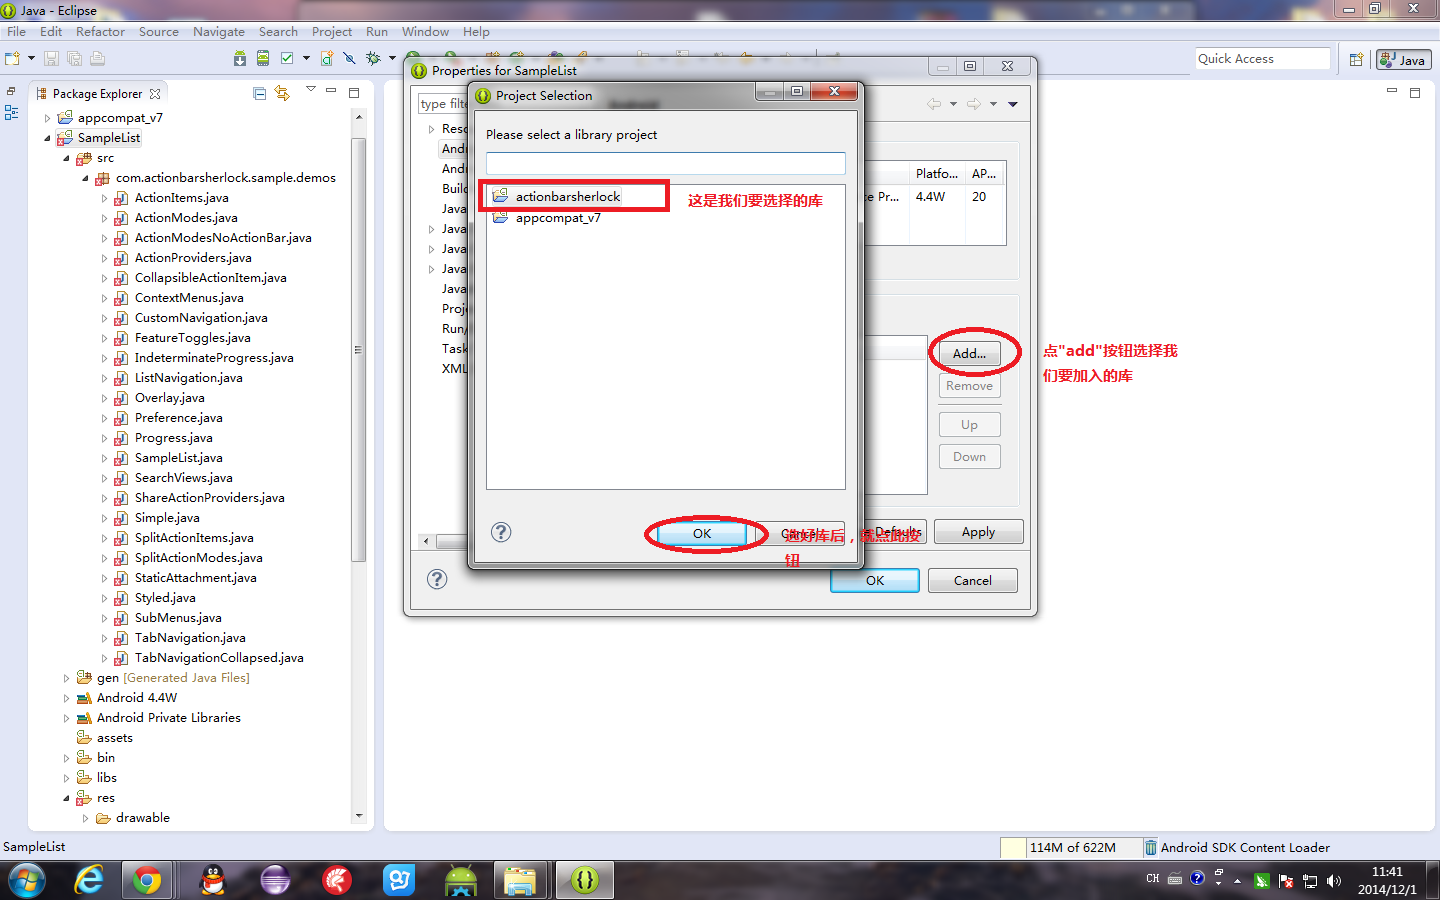Click Cancel in the Properties dialog

coord(972,580)
